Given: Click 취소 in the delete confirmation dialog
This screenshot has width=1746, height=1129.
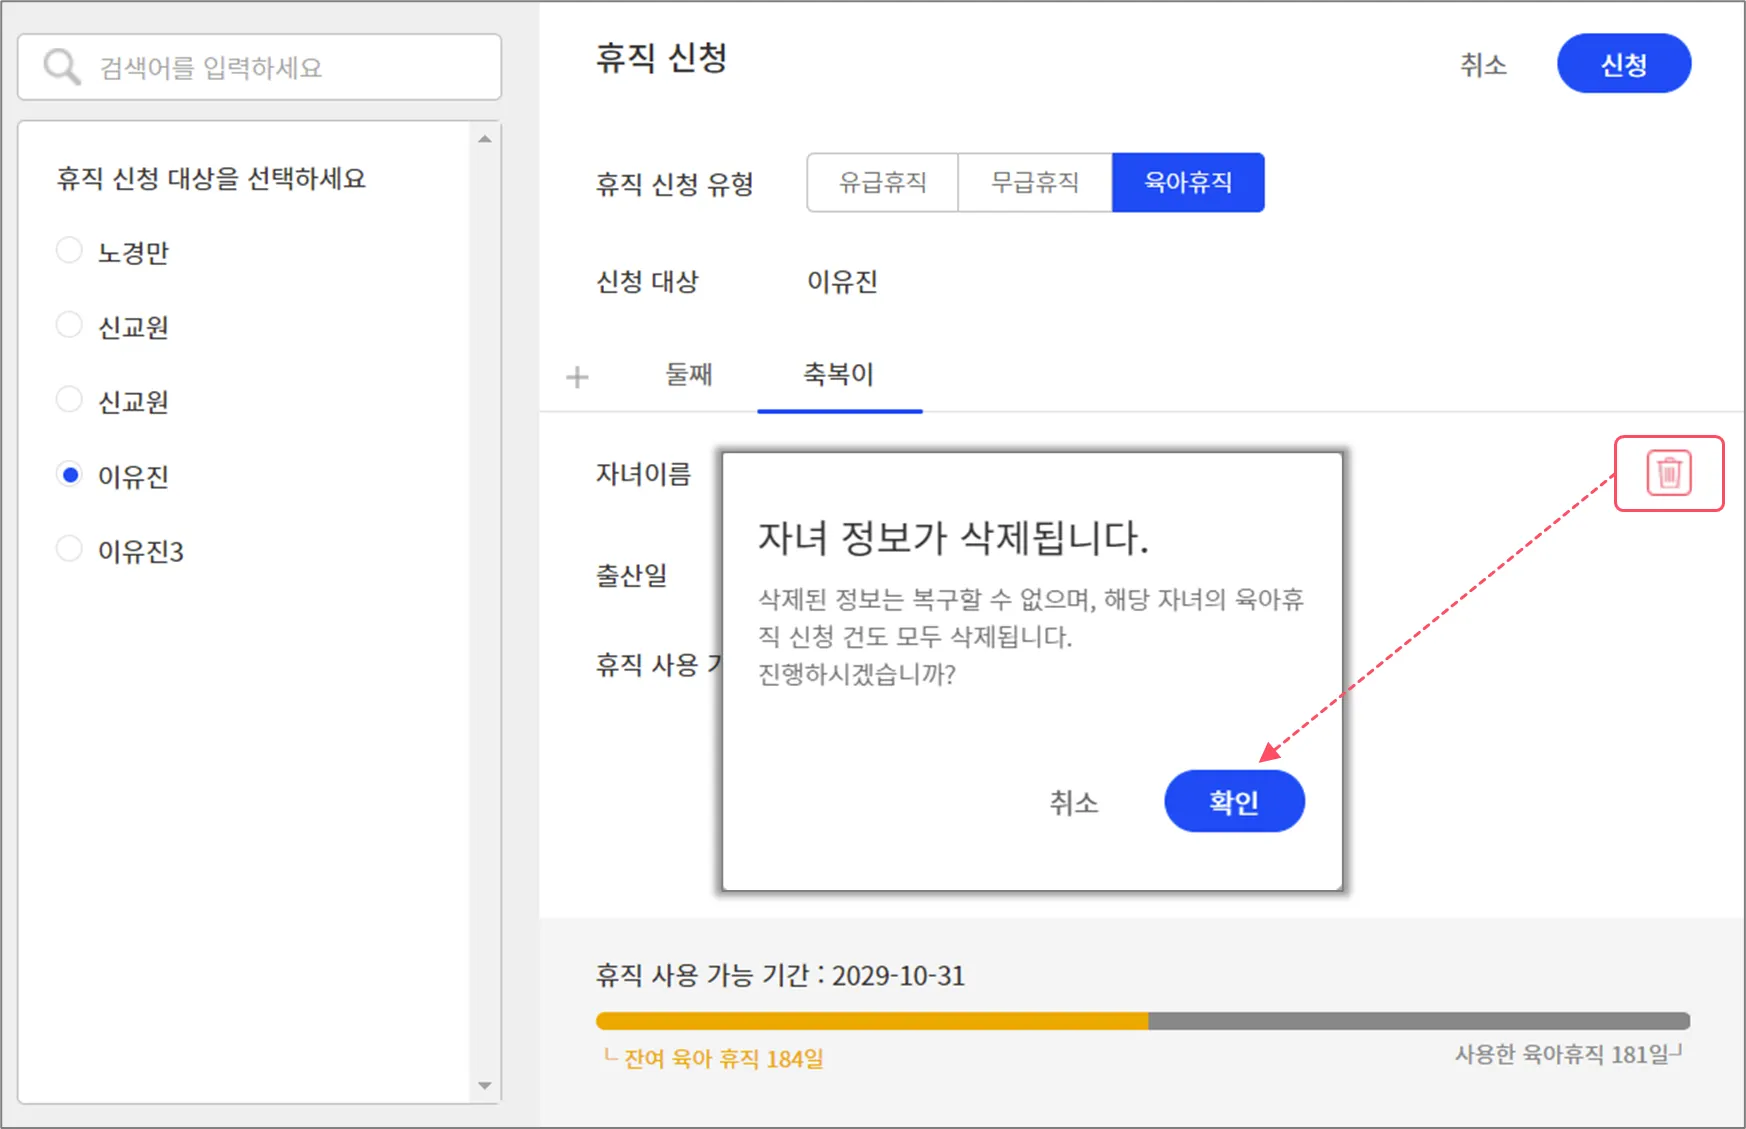Looking at the screenshot, I should pyautogui.click(x=1074, y=802).
